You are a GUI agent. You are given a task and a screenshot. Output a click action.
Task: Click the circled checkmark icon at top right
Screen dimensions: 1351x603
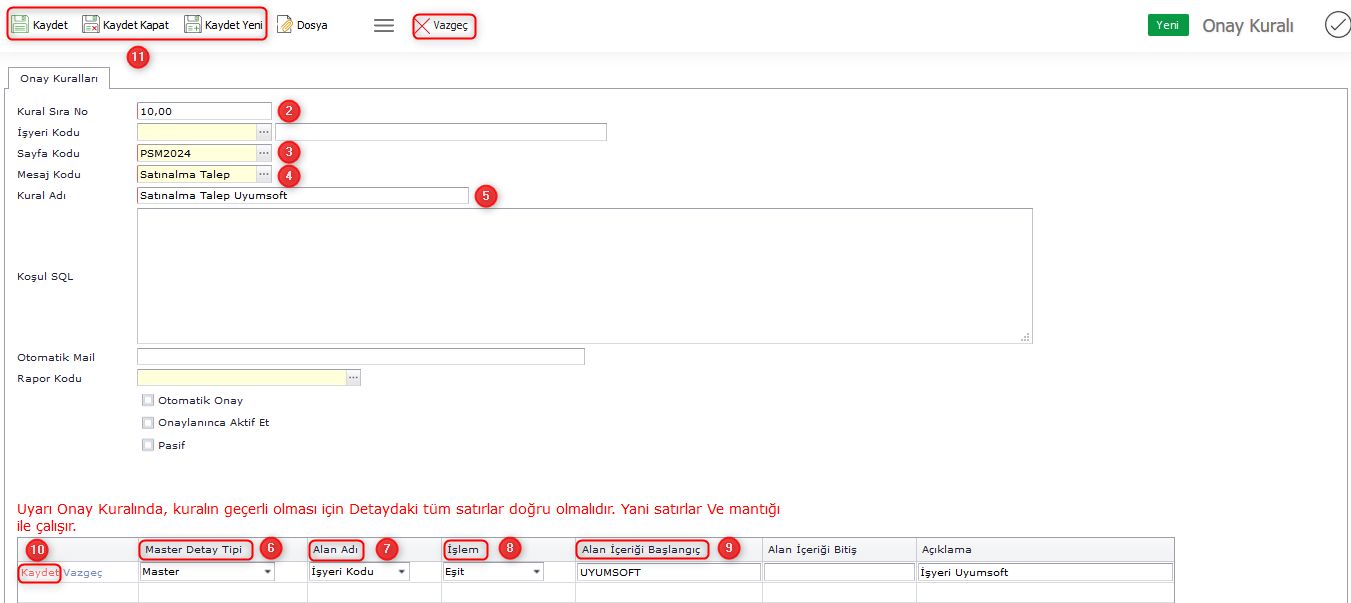1337,25
